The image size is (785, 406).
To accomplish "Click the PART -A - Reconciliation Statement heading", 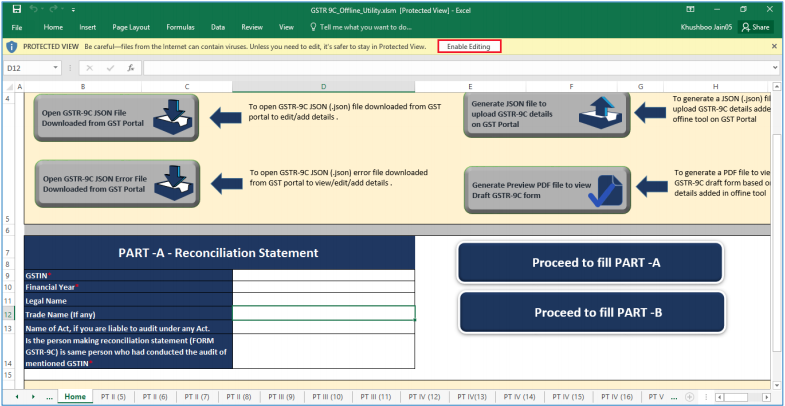I will point(218,253).
